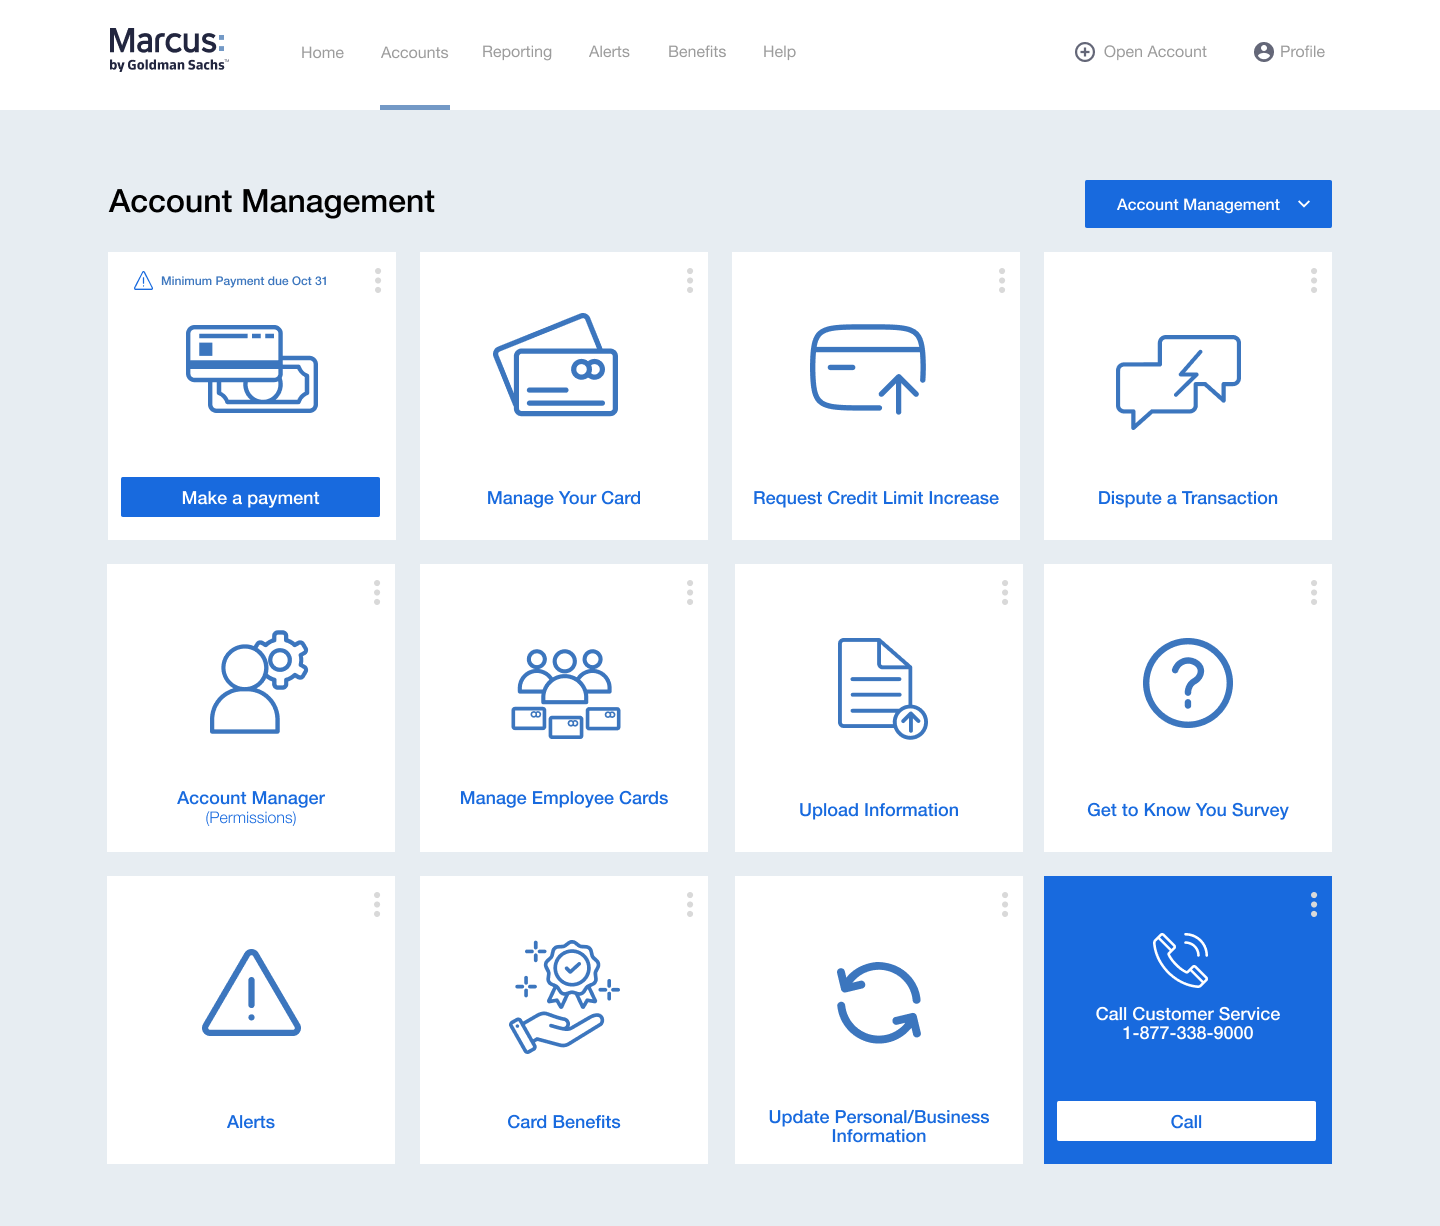Open the Reporting nav tab
The image size is (1440, 1226).
click(x=517, y=52)
